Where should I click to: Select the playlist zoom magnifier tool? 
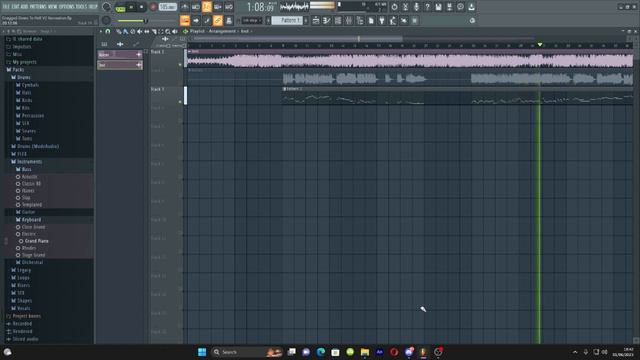pos(168,31)
